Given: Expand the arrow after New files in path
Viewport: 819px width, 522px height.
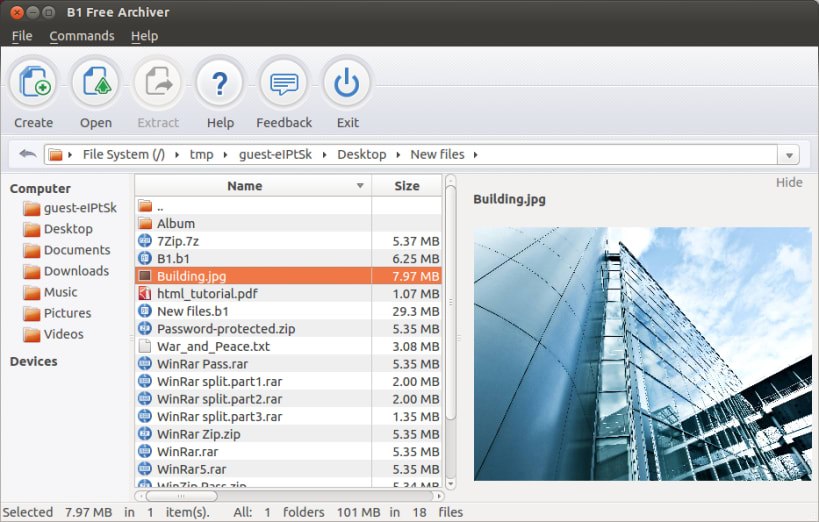Looking at the screenshot, I should click(x=475, y=155).
